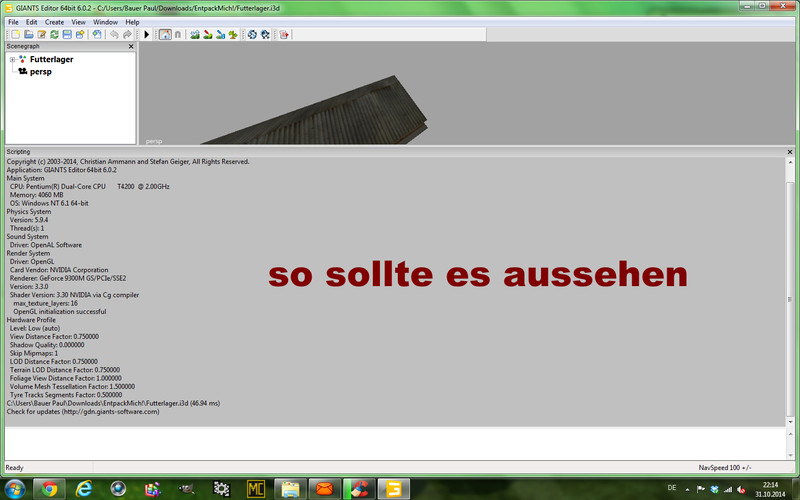800x500 pixels.
Task: Open the Help menu
Action: tap(132, 22)
